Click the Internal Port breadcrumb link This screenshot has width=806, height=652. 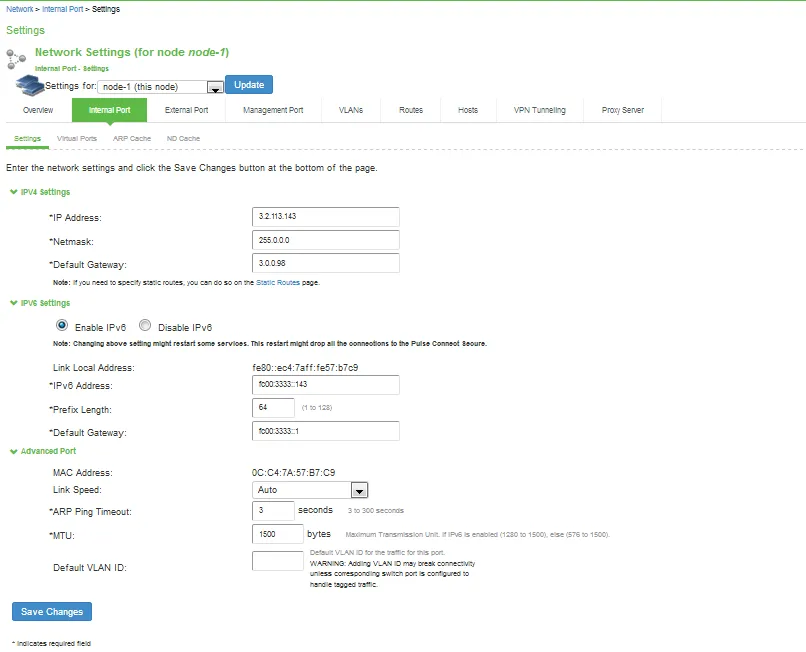pyautogui.click(x=63, y=9)
